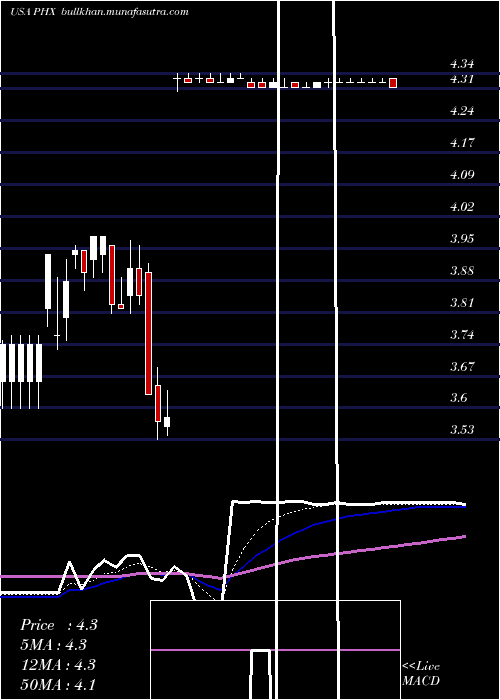This screenshot has width=500, height=700.
Task: Click the '50MA : 4.1' readout
Action: click(x=58, y=684)
